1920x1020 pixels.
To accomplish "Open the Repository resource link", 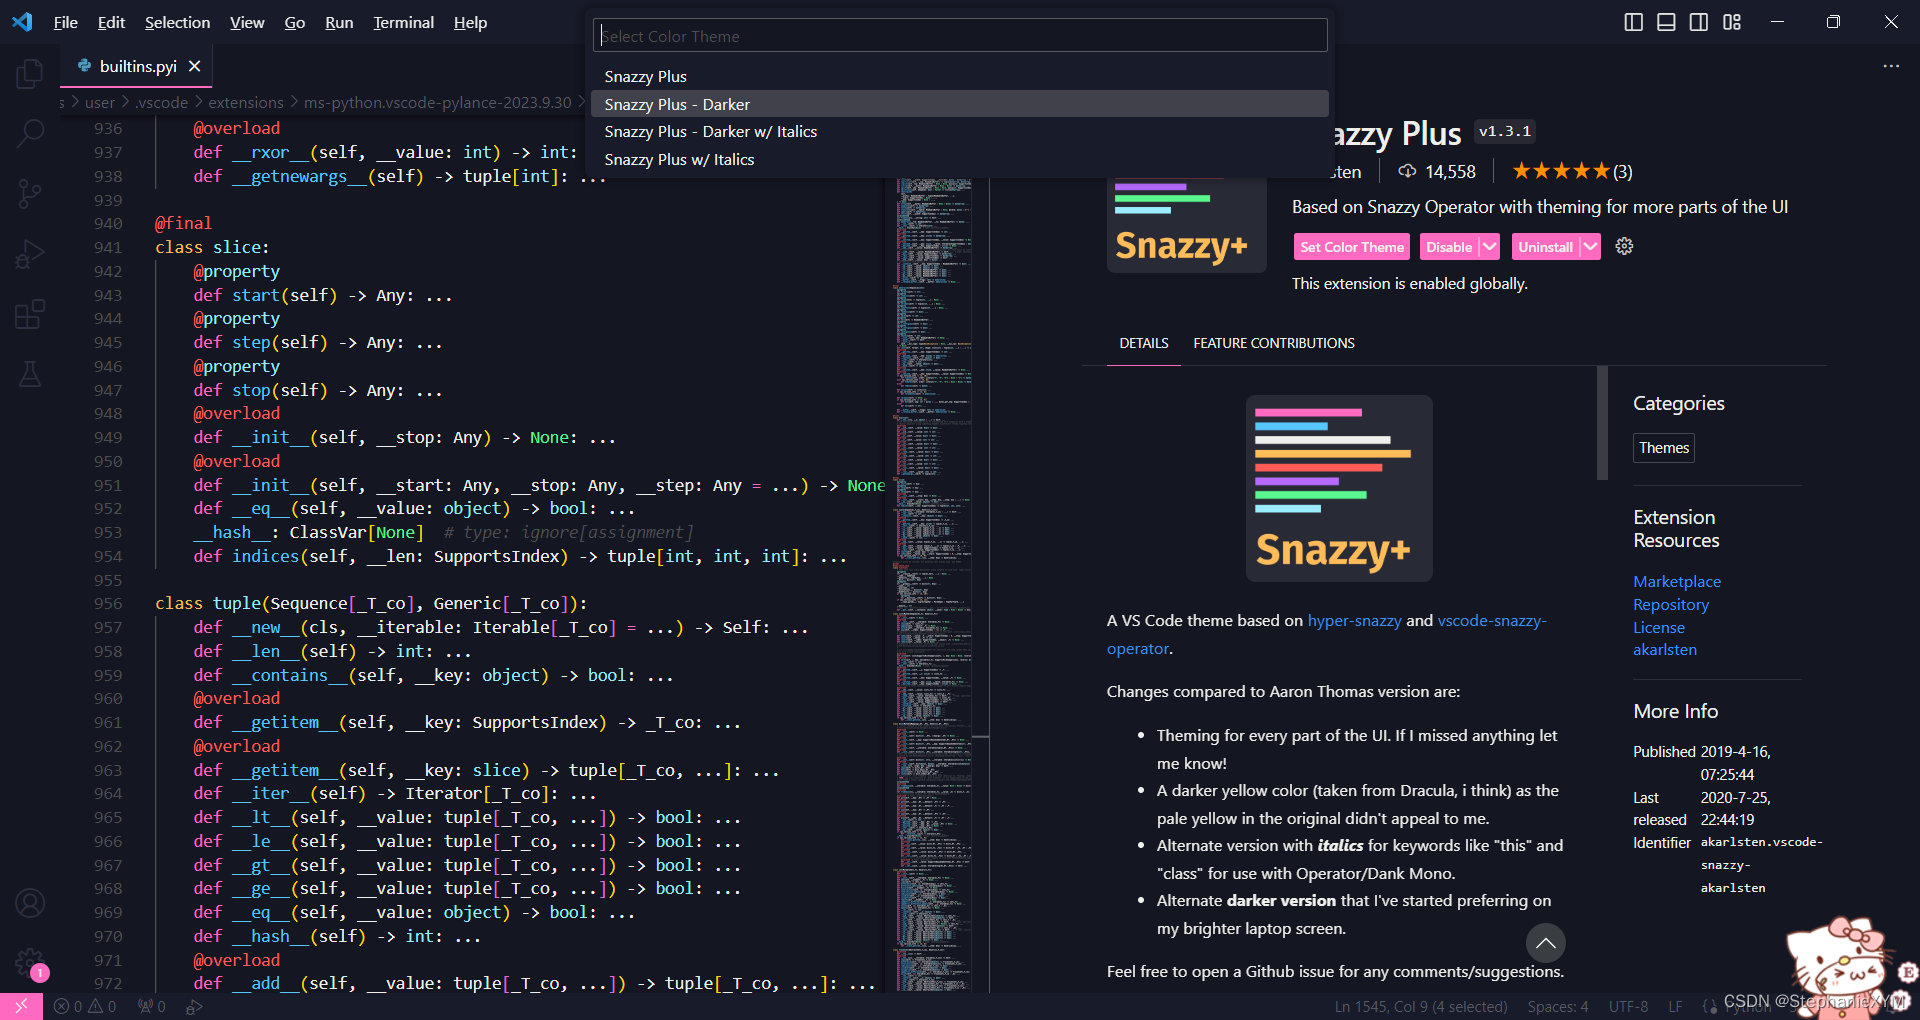I will point(1671,604).
